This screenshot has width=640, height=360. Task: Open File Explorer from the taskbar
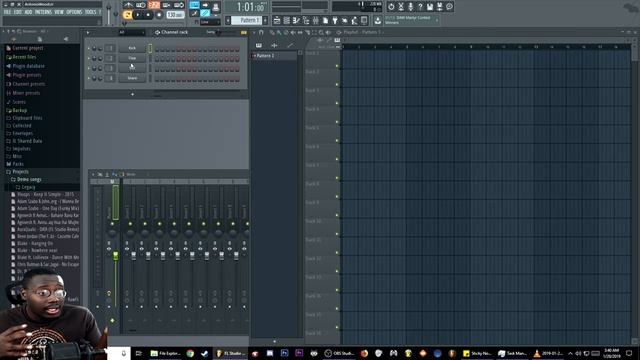click(x=166, y=353)
